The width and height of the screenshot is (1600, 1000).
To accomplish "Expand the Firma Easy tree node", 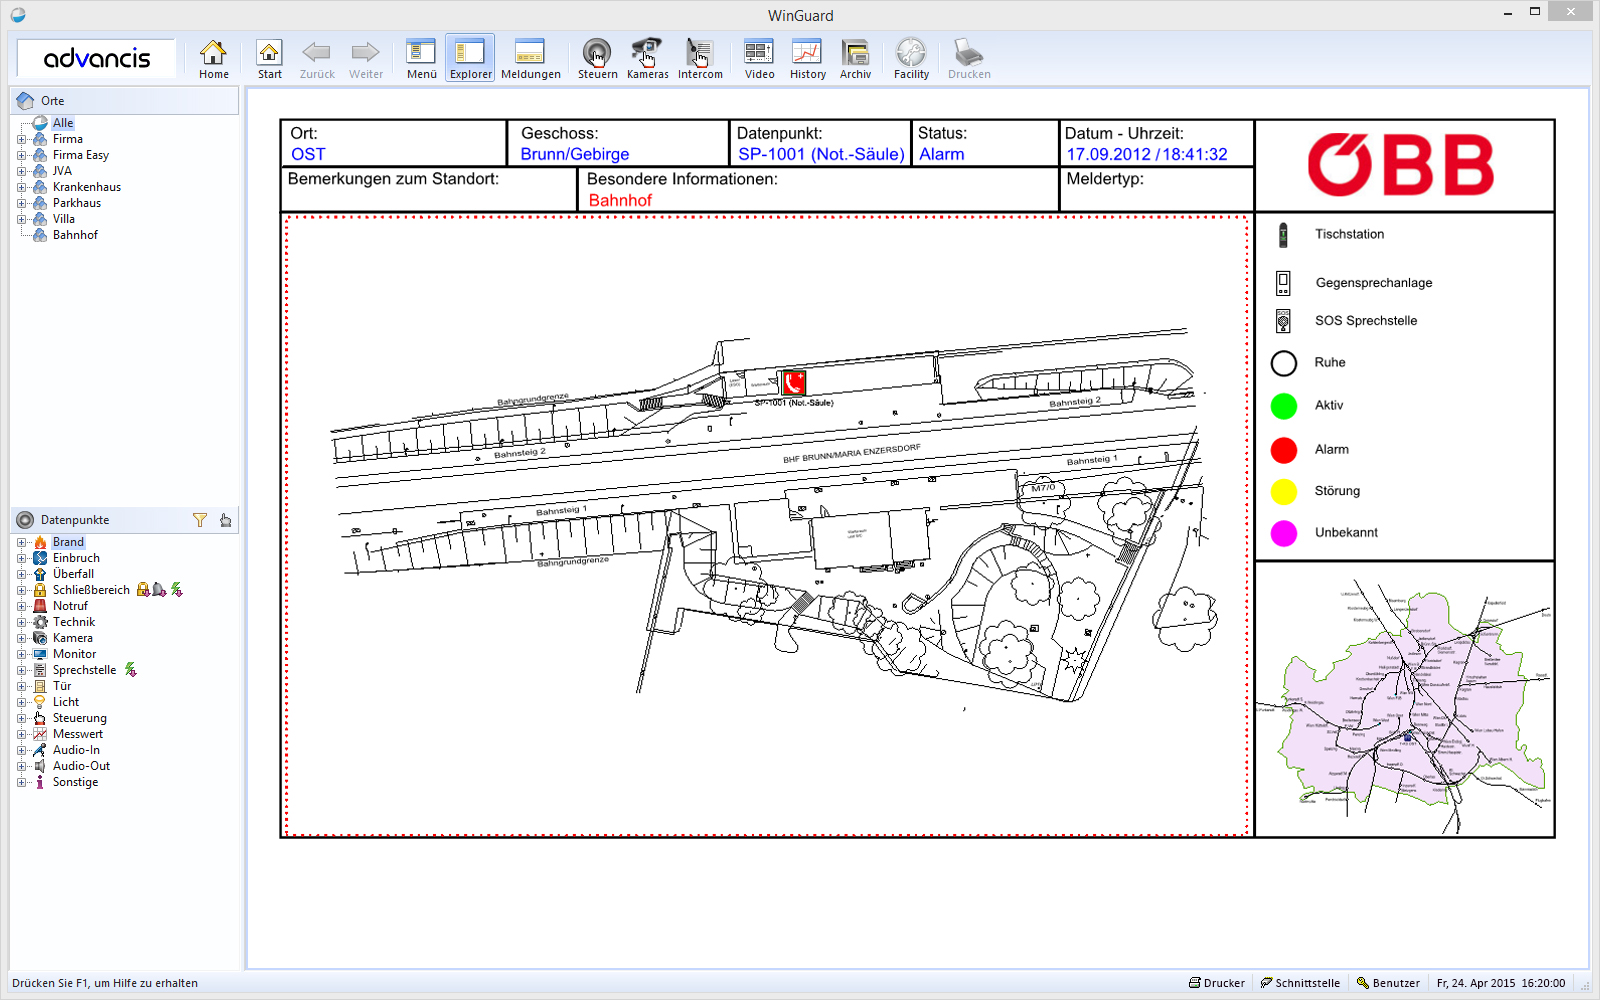I will [21, 155].
